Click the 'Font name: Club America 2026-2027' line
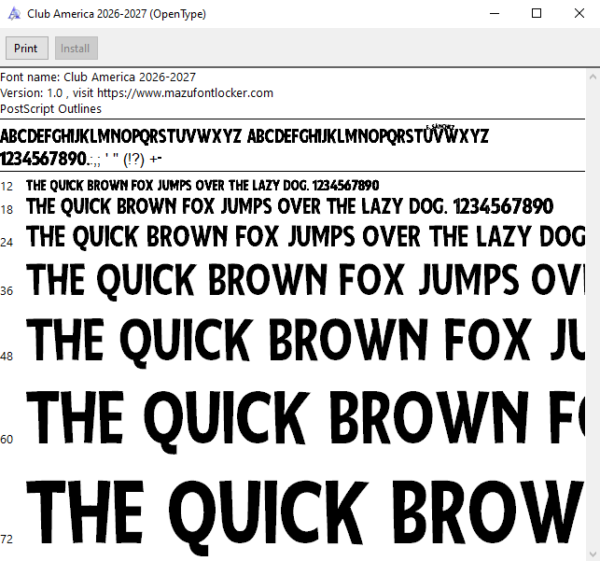Screen dimensions: 600x561 click(x=98, y=77)
